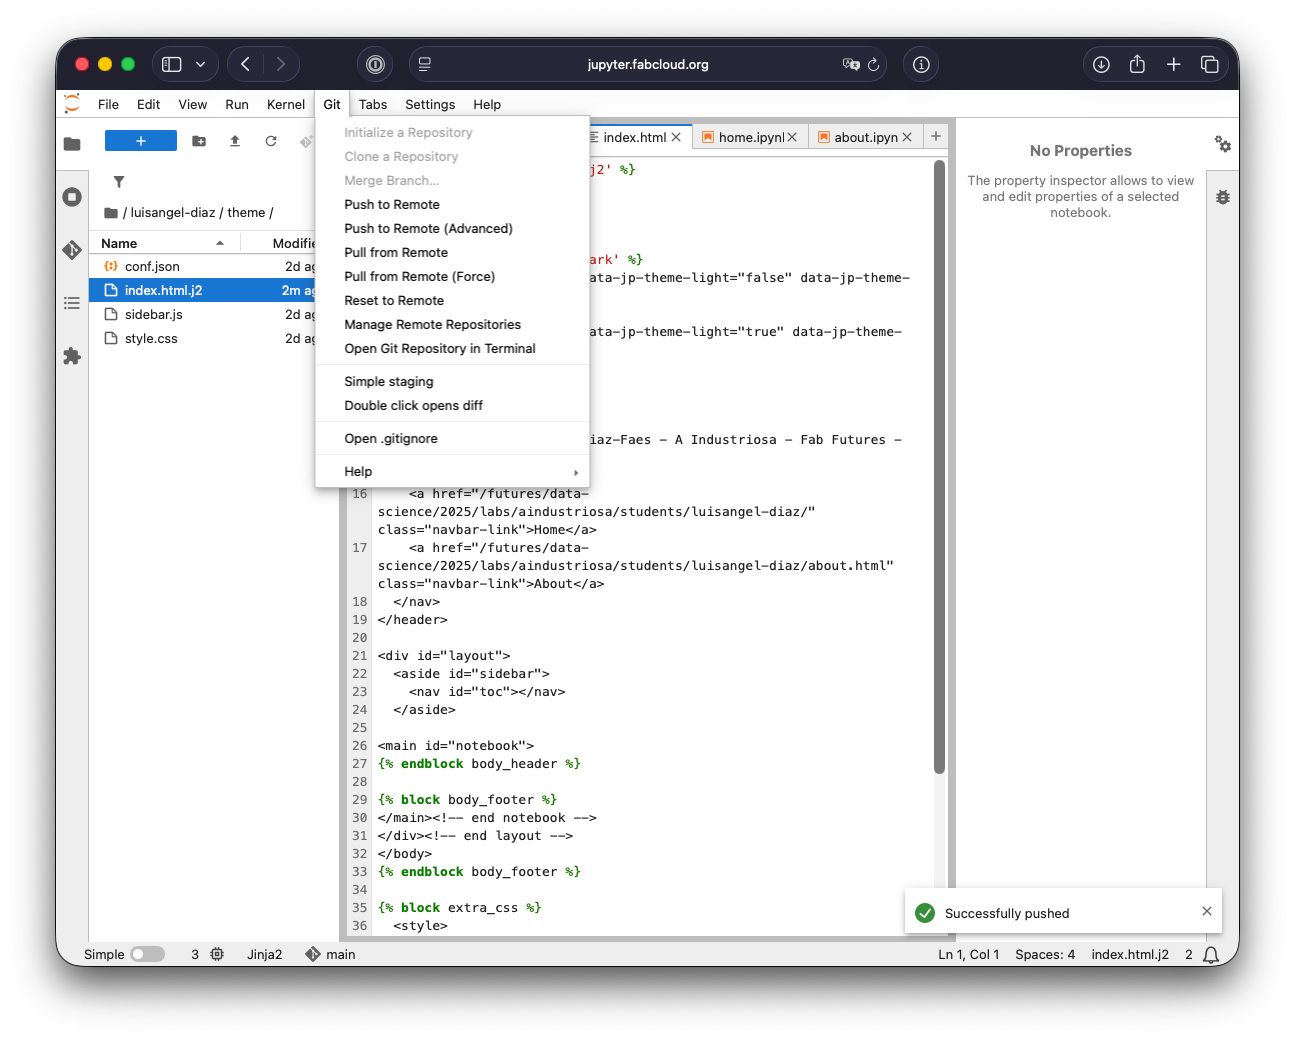Open the Tabs menu
This screenshot has width=1295, height=1040.
372,104
